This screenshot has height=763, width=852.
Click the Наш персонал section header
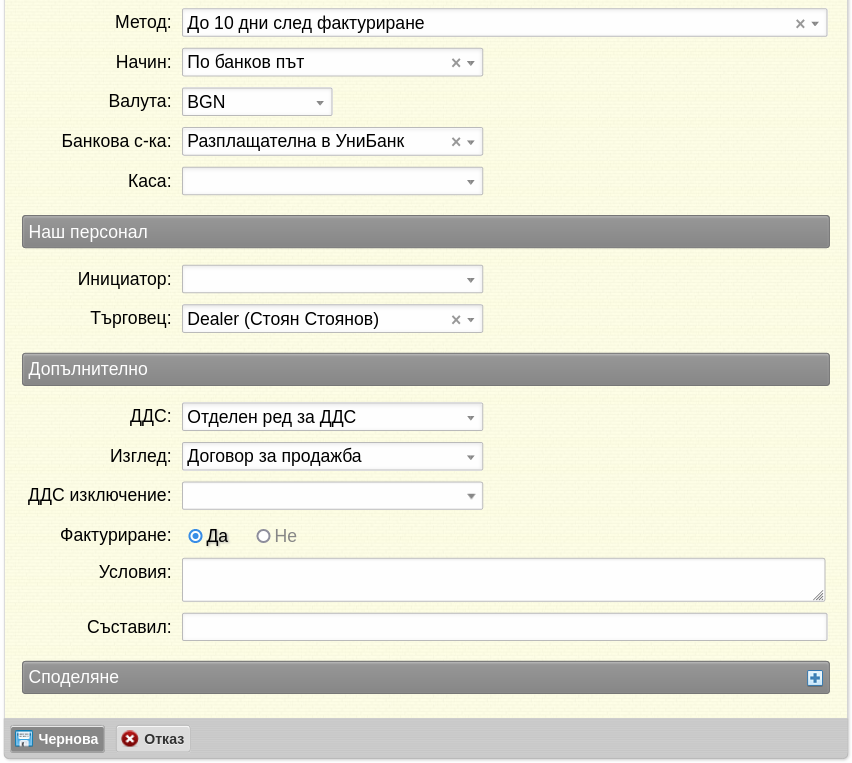click(426, 232)
